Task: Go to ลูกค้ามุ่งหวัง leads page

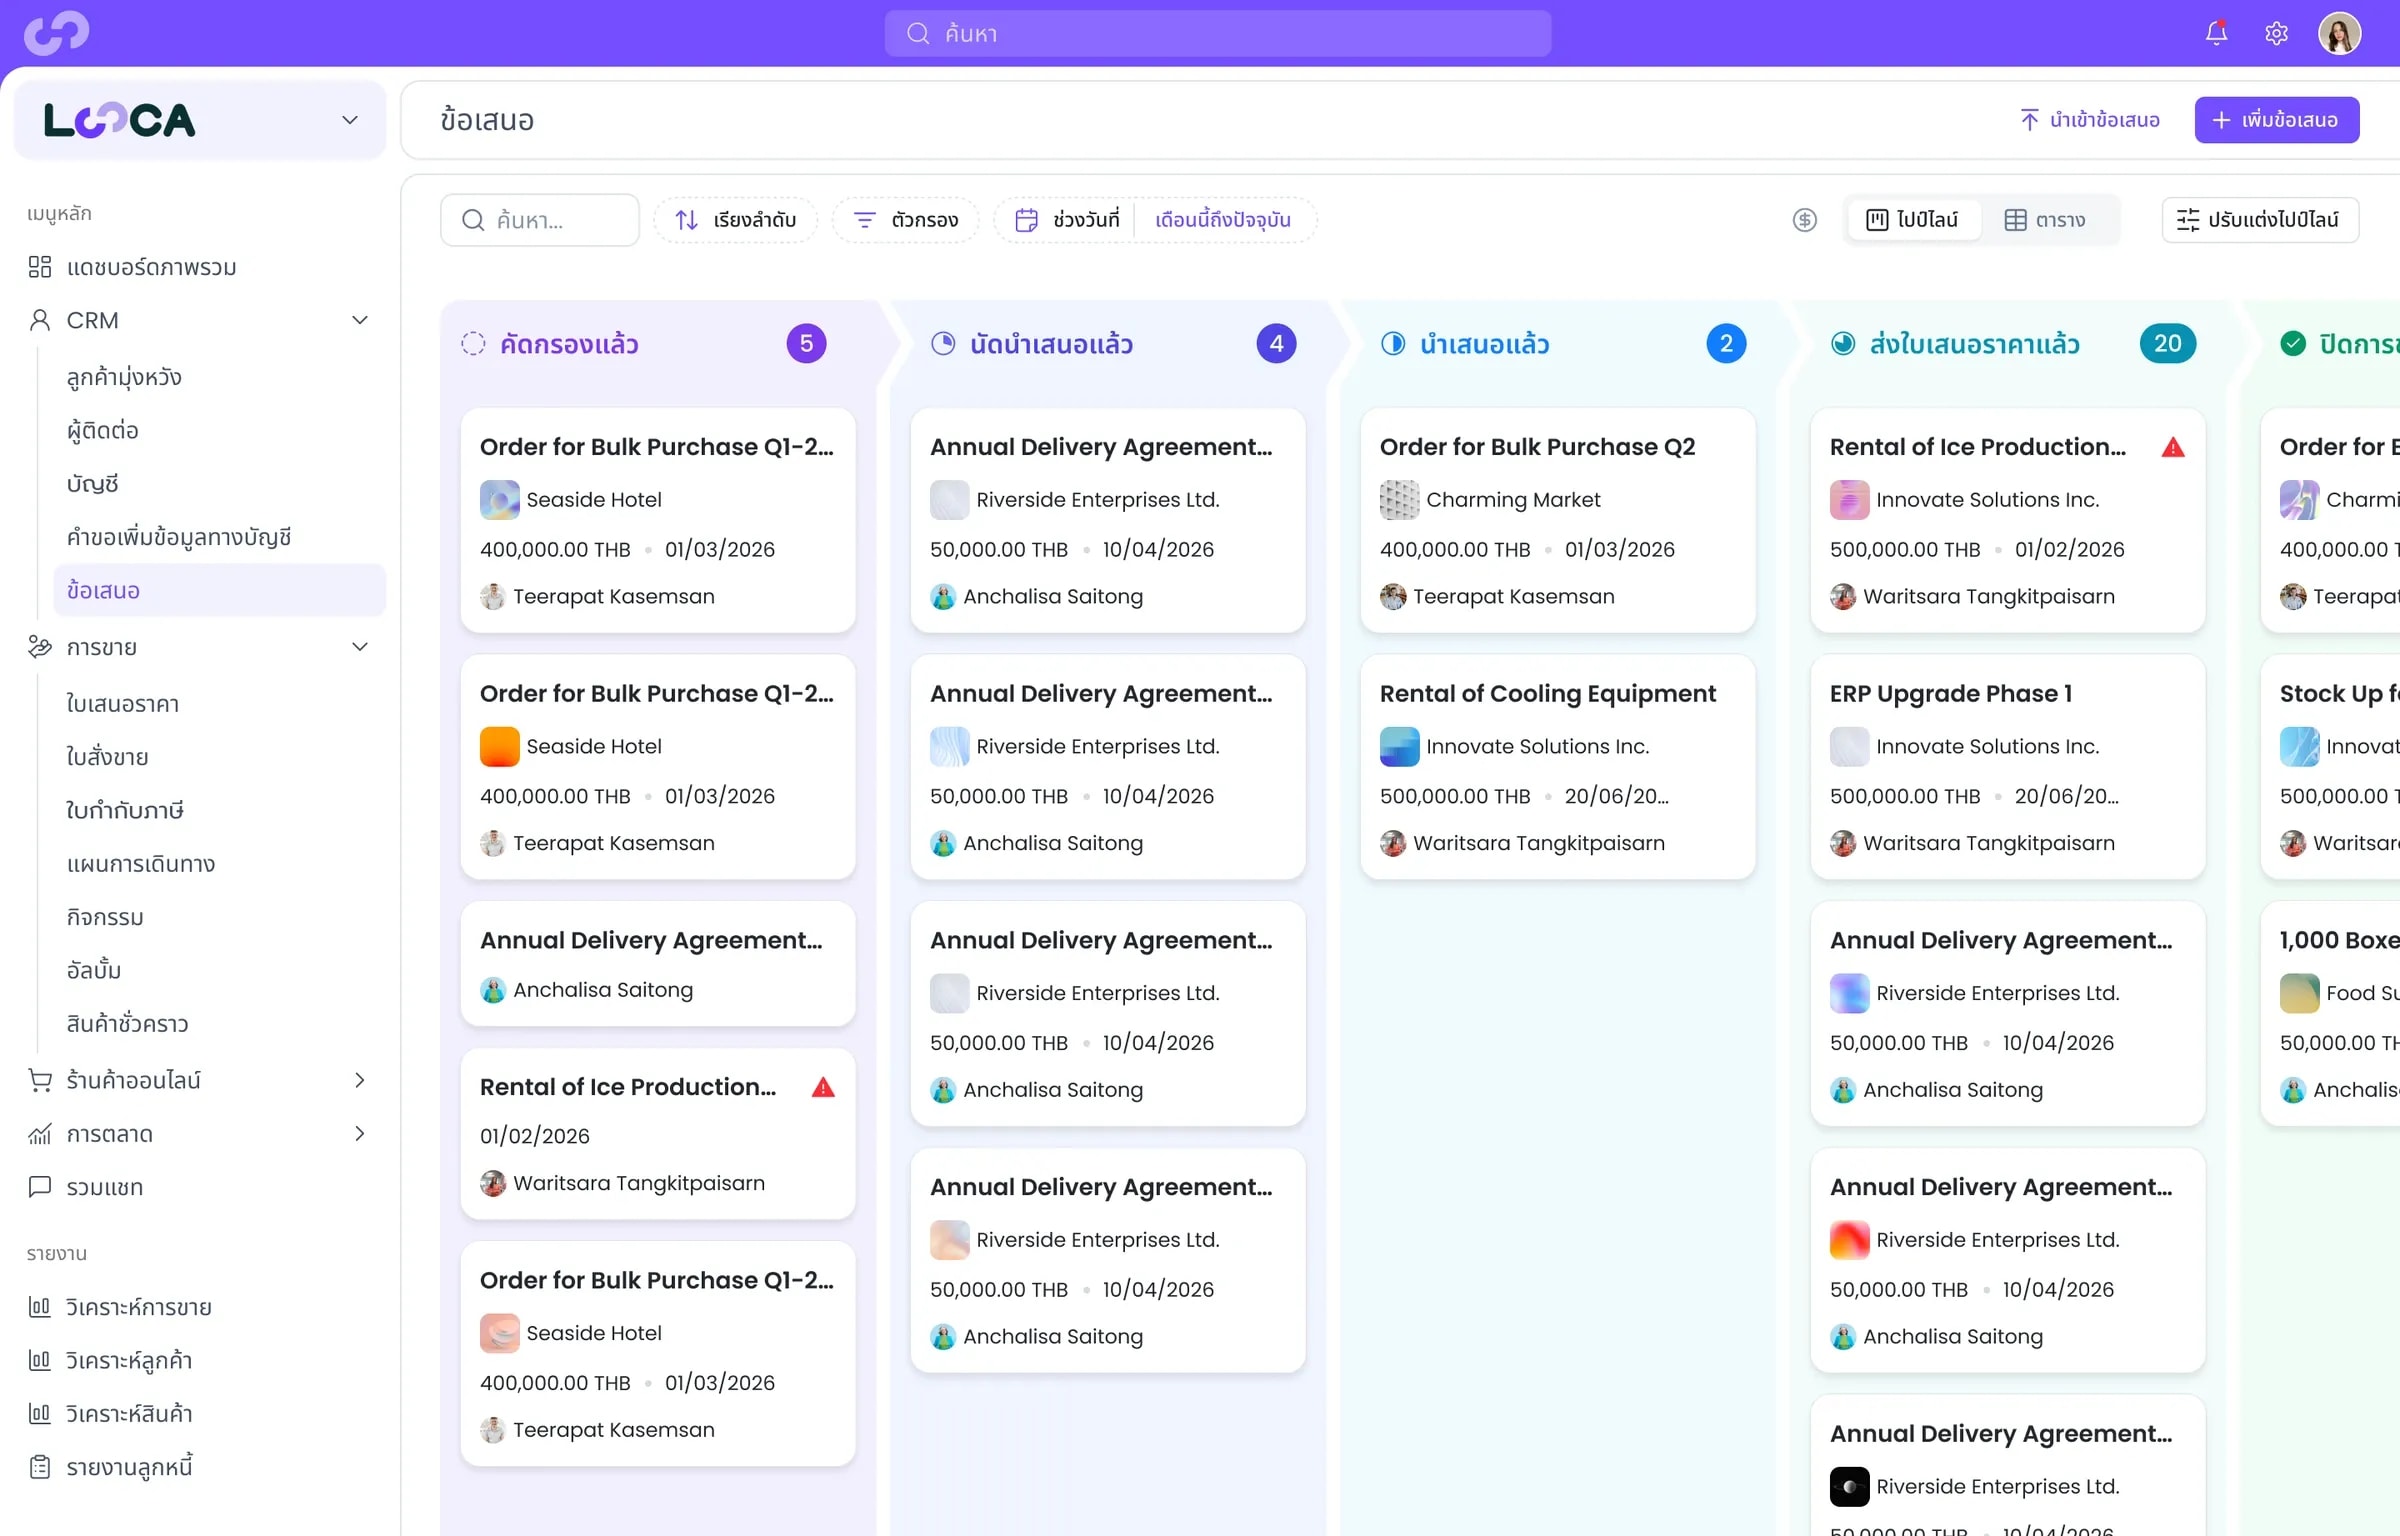Action: pyautogui.click(x=124, y=377)
